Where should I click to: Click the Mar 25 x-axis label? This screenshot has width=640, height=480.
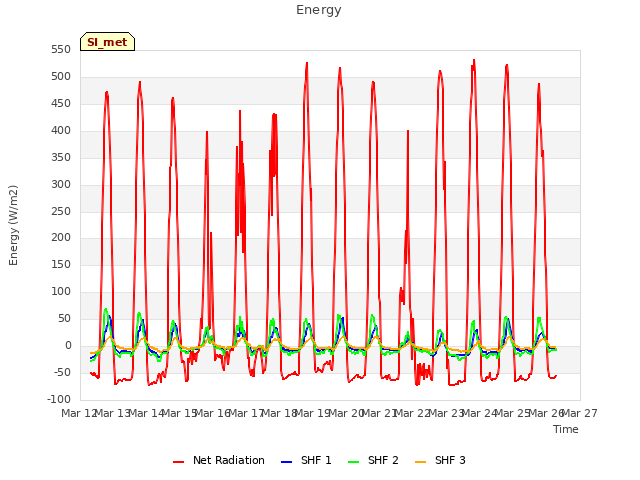(x=513, y=413)
